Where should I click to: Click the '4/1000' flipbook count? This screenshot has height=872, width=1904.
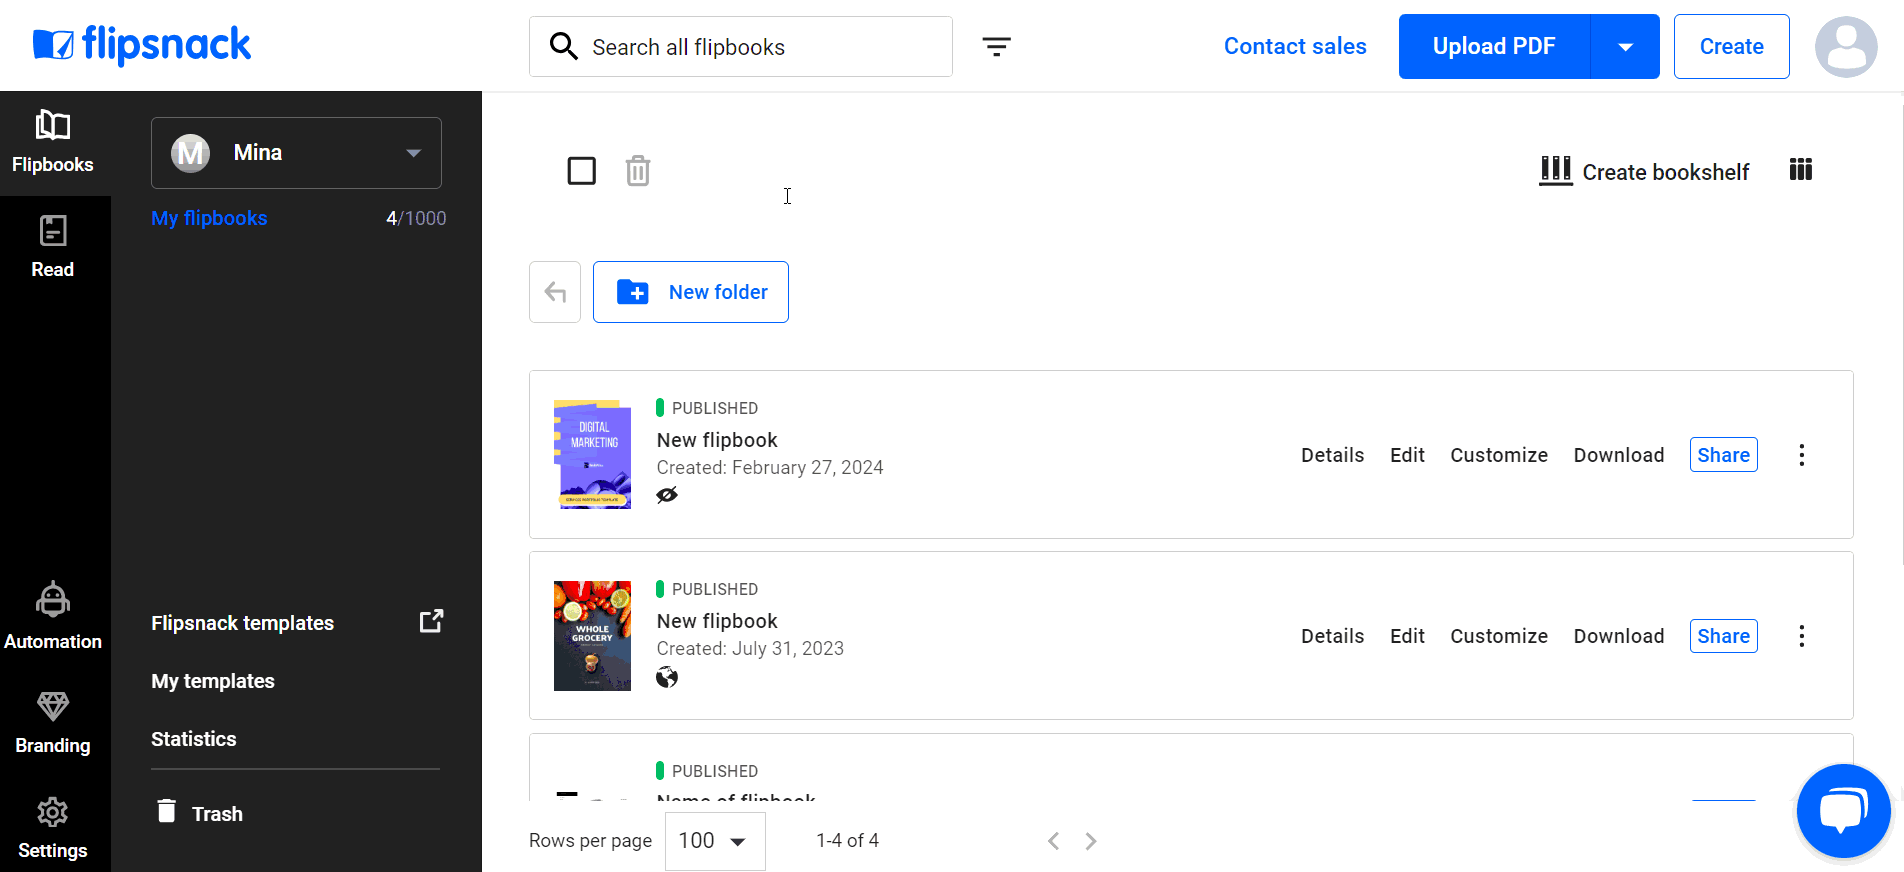pyautogui.click(x=416, y=218)
